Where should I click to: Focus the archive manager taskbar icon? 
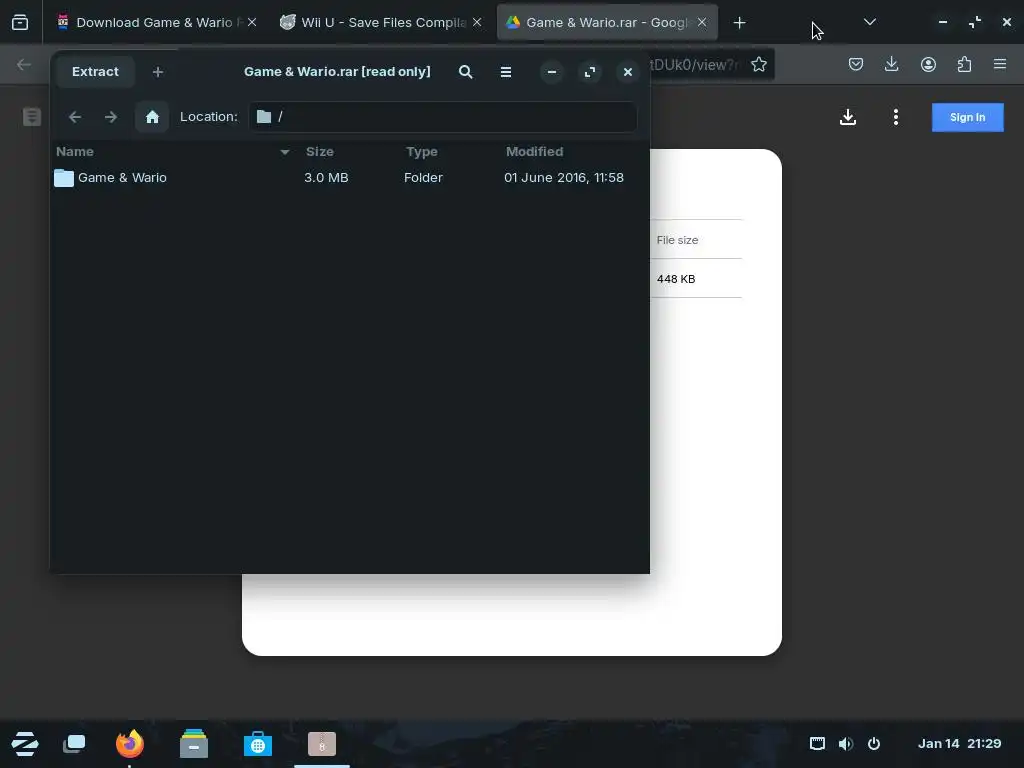[322, 744]
